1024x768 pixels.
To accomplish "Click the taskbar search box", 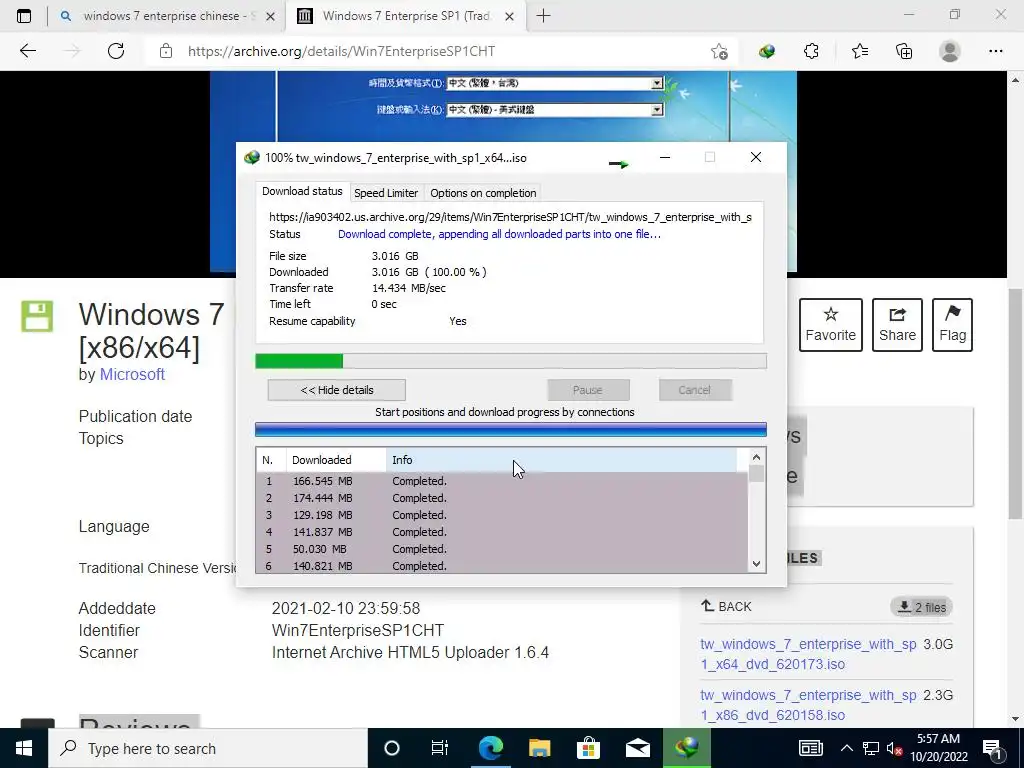I will pos(208,748).
